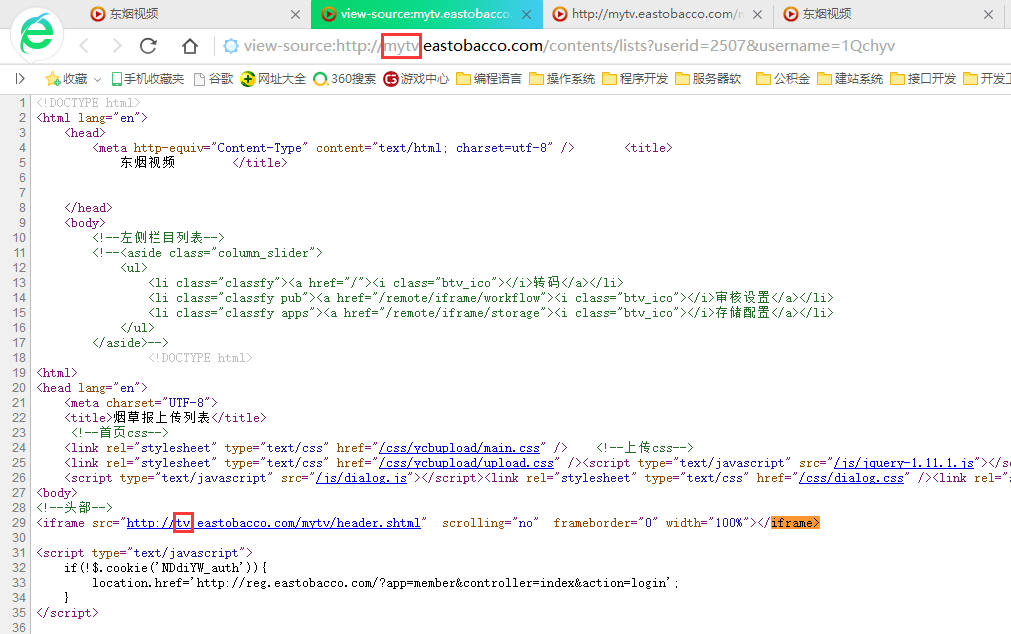The height and width of the screenshot is (634, 1011).
Task: Open the 手机收藏夹 bookmark
Action: [147, 79]
